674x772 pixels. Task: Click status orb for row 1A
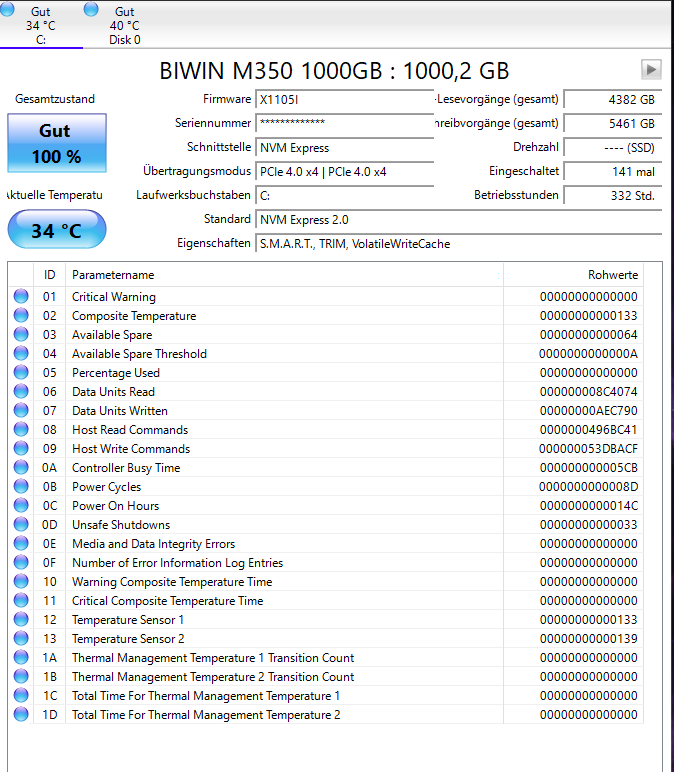21,657
